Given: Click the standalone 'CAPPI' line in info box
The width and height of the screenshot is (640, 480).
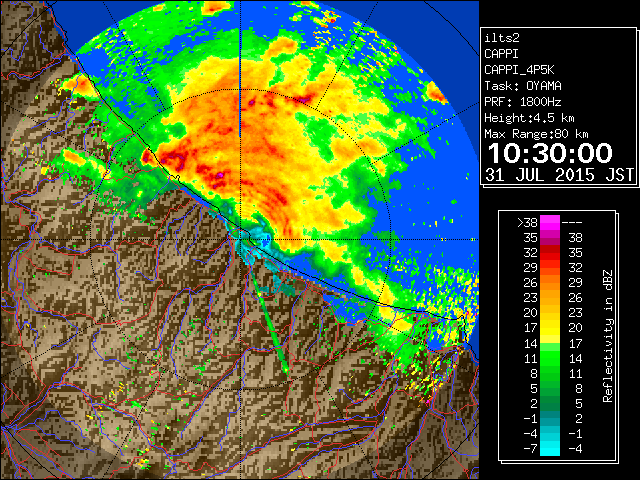Looking at the screenshot, I should 501,54.
